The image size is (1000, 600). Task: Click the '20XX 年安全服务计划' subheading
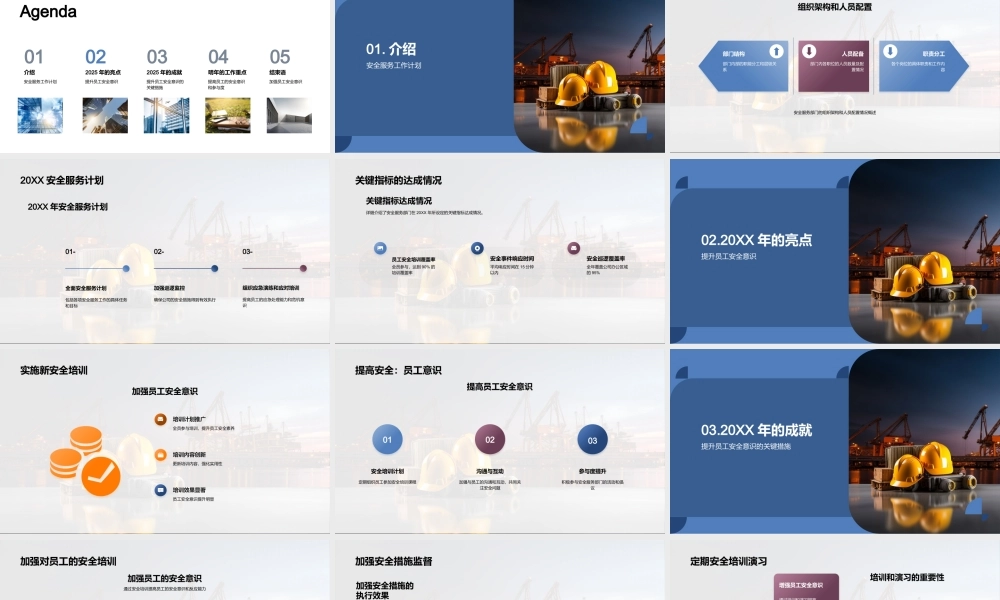[68, 207]
